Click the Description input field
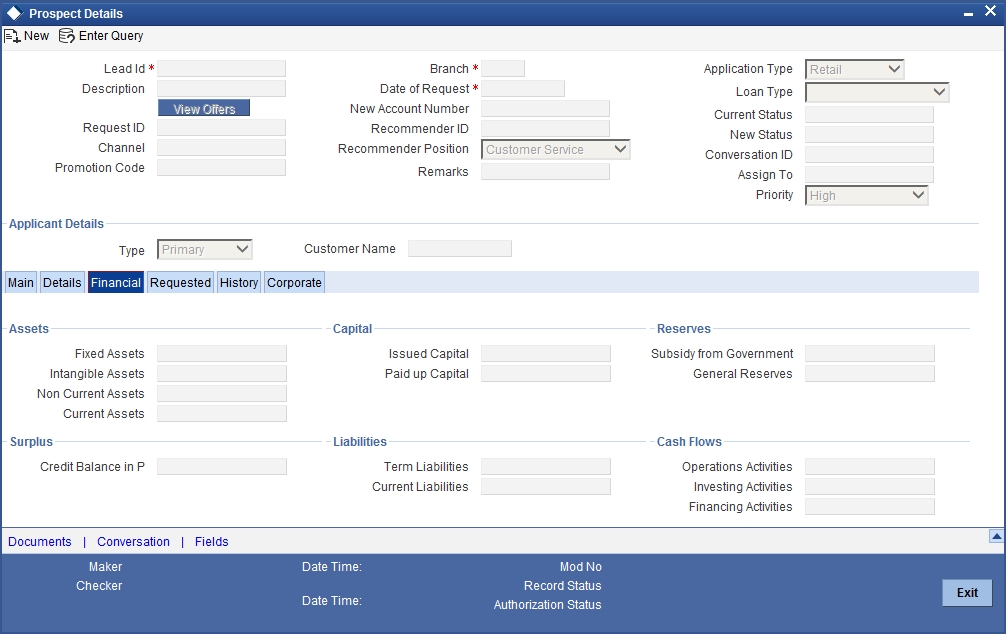The width and height of the screenshot is (1006, 634). [x=221, y=89]
